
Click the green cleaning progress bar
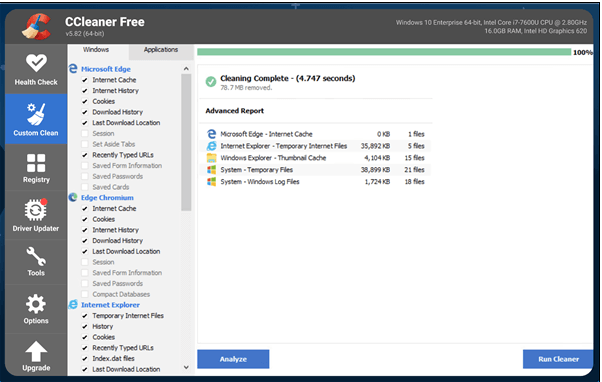384,52
